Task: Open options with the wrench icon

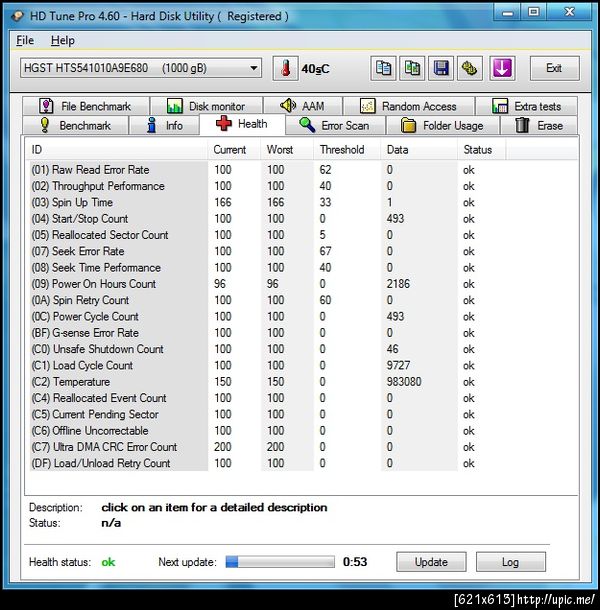Action: (x=470, y=68)
